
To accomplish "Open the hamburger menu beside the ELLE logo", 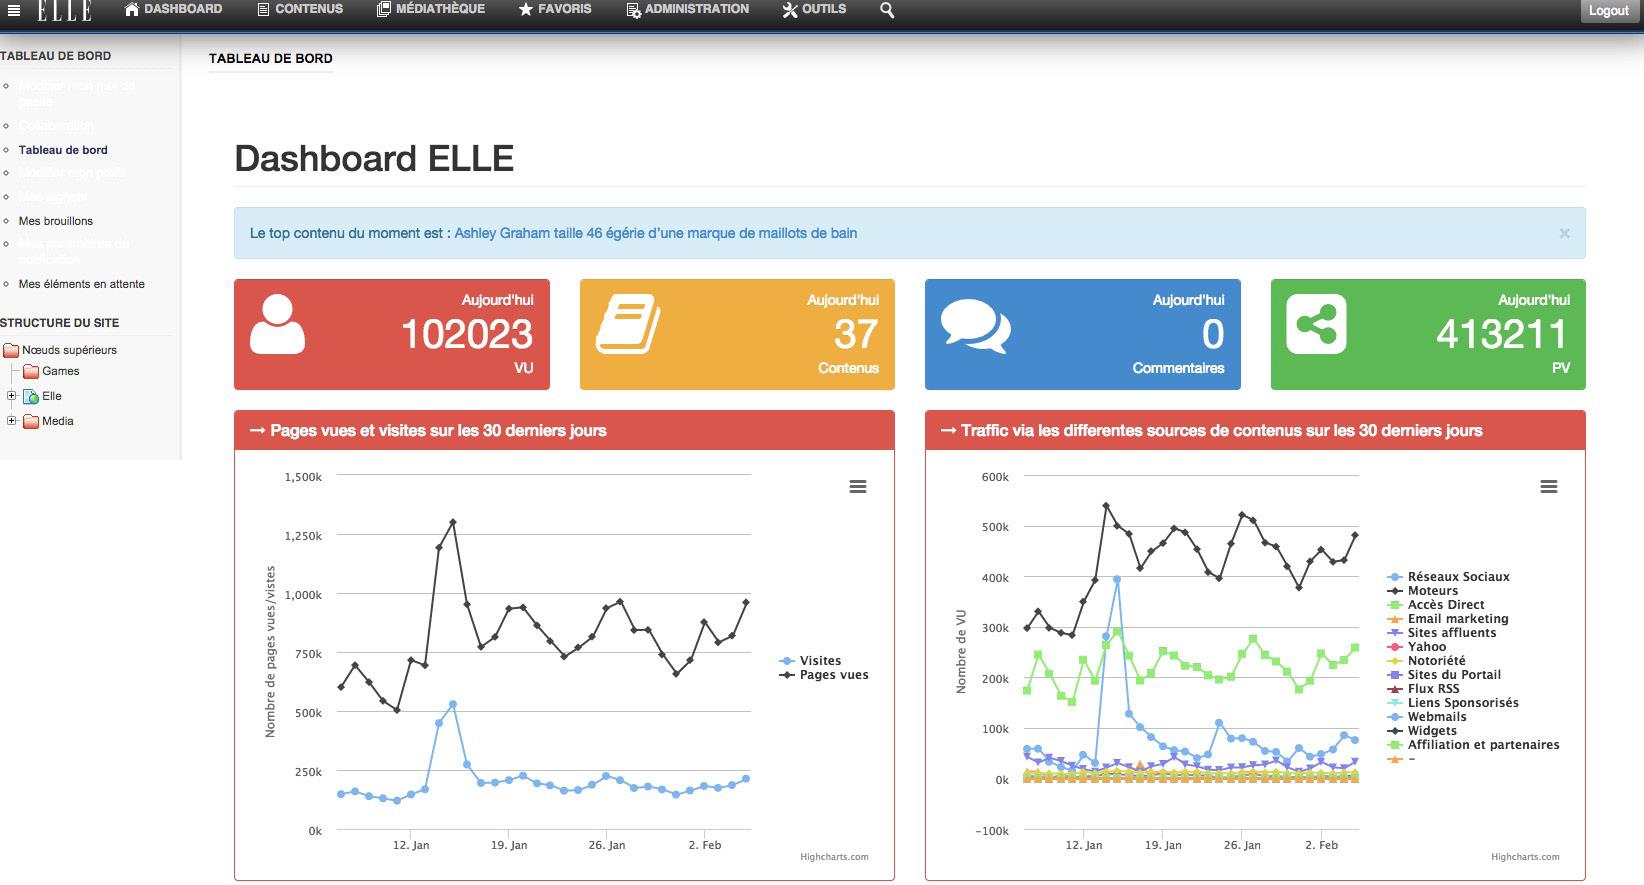I will (x=14, y=11).
